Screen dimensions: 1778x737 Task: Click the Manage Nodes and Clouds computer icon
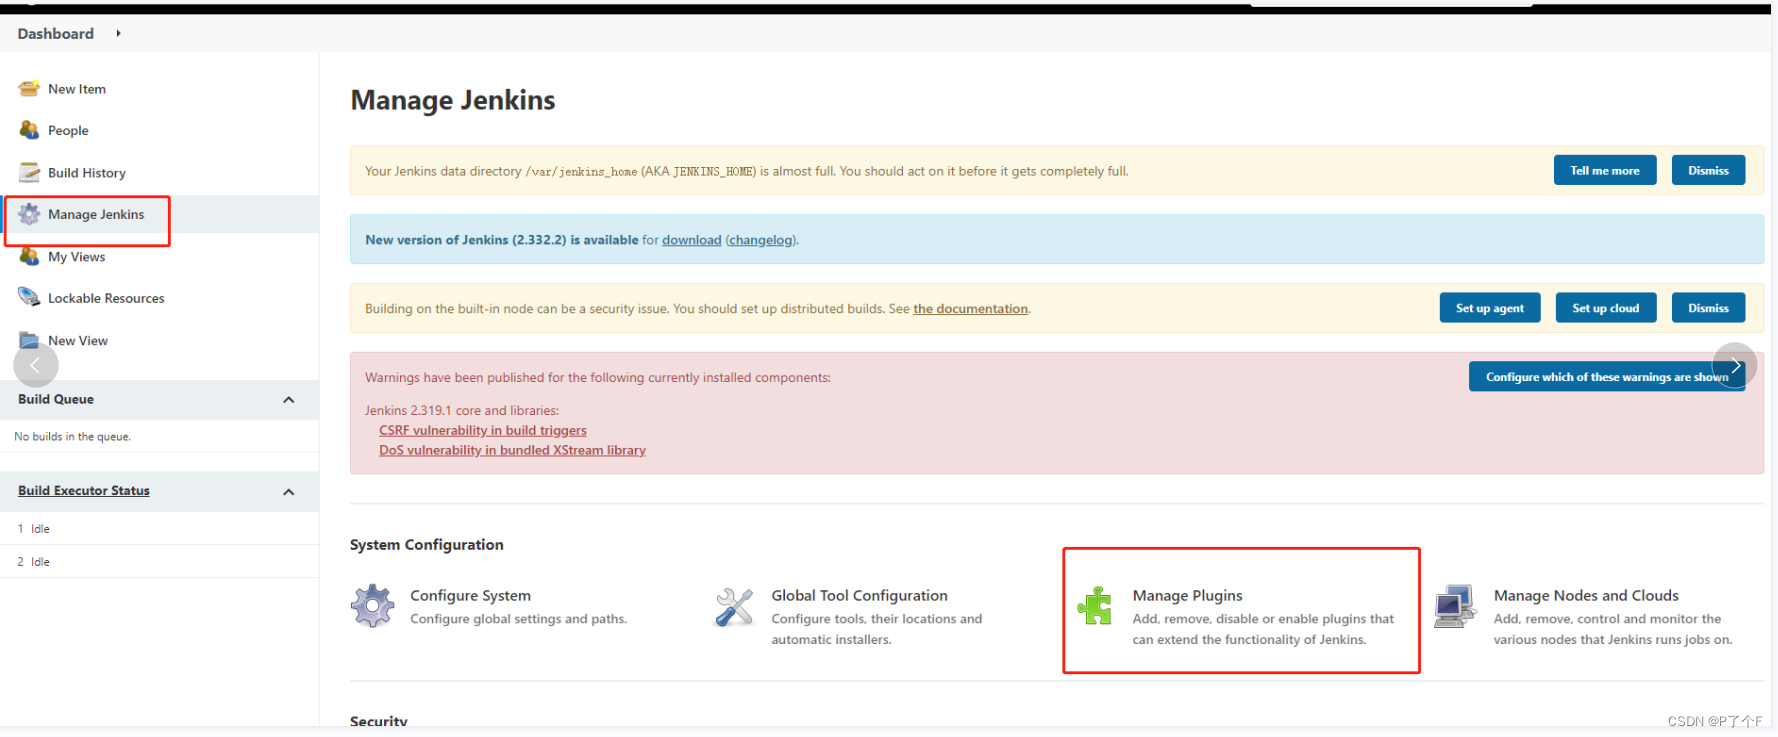pyautogui.click(x=1456, y=606)
